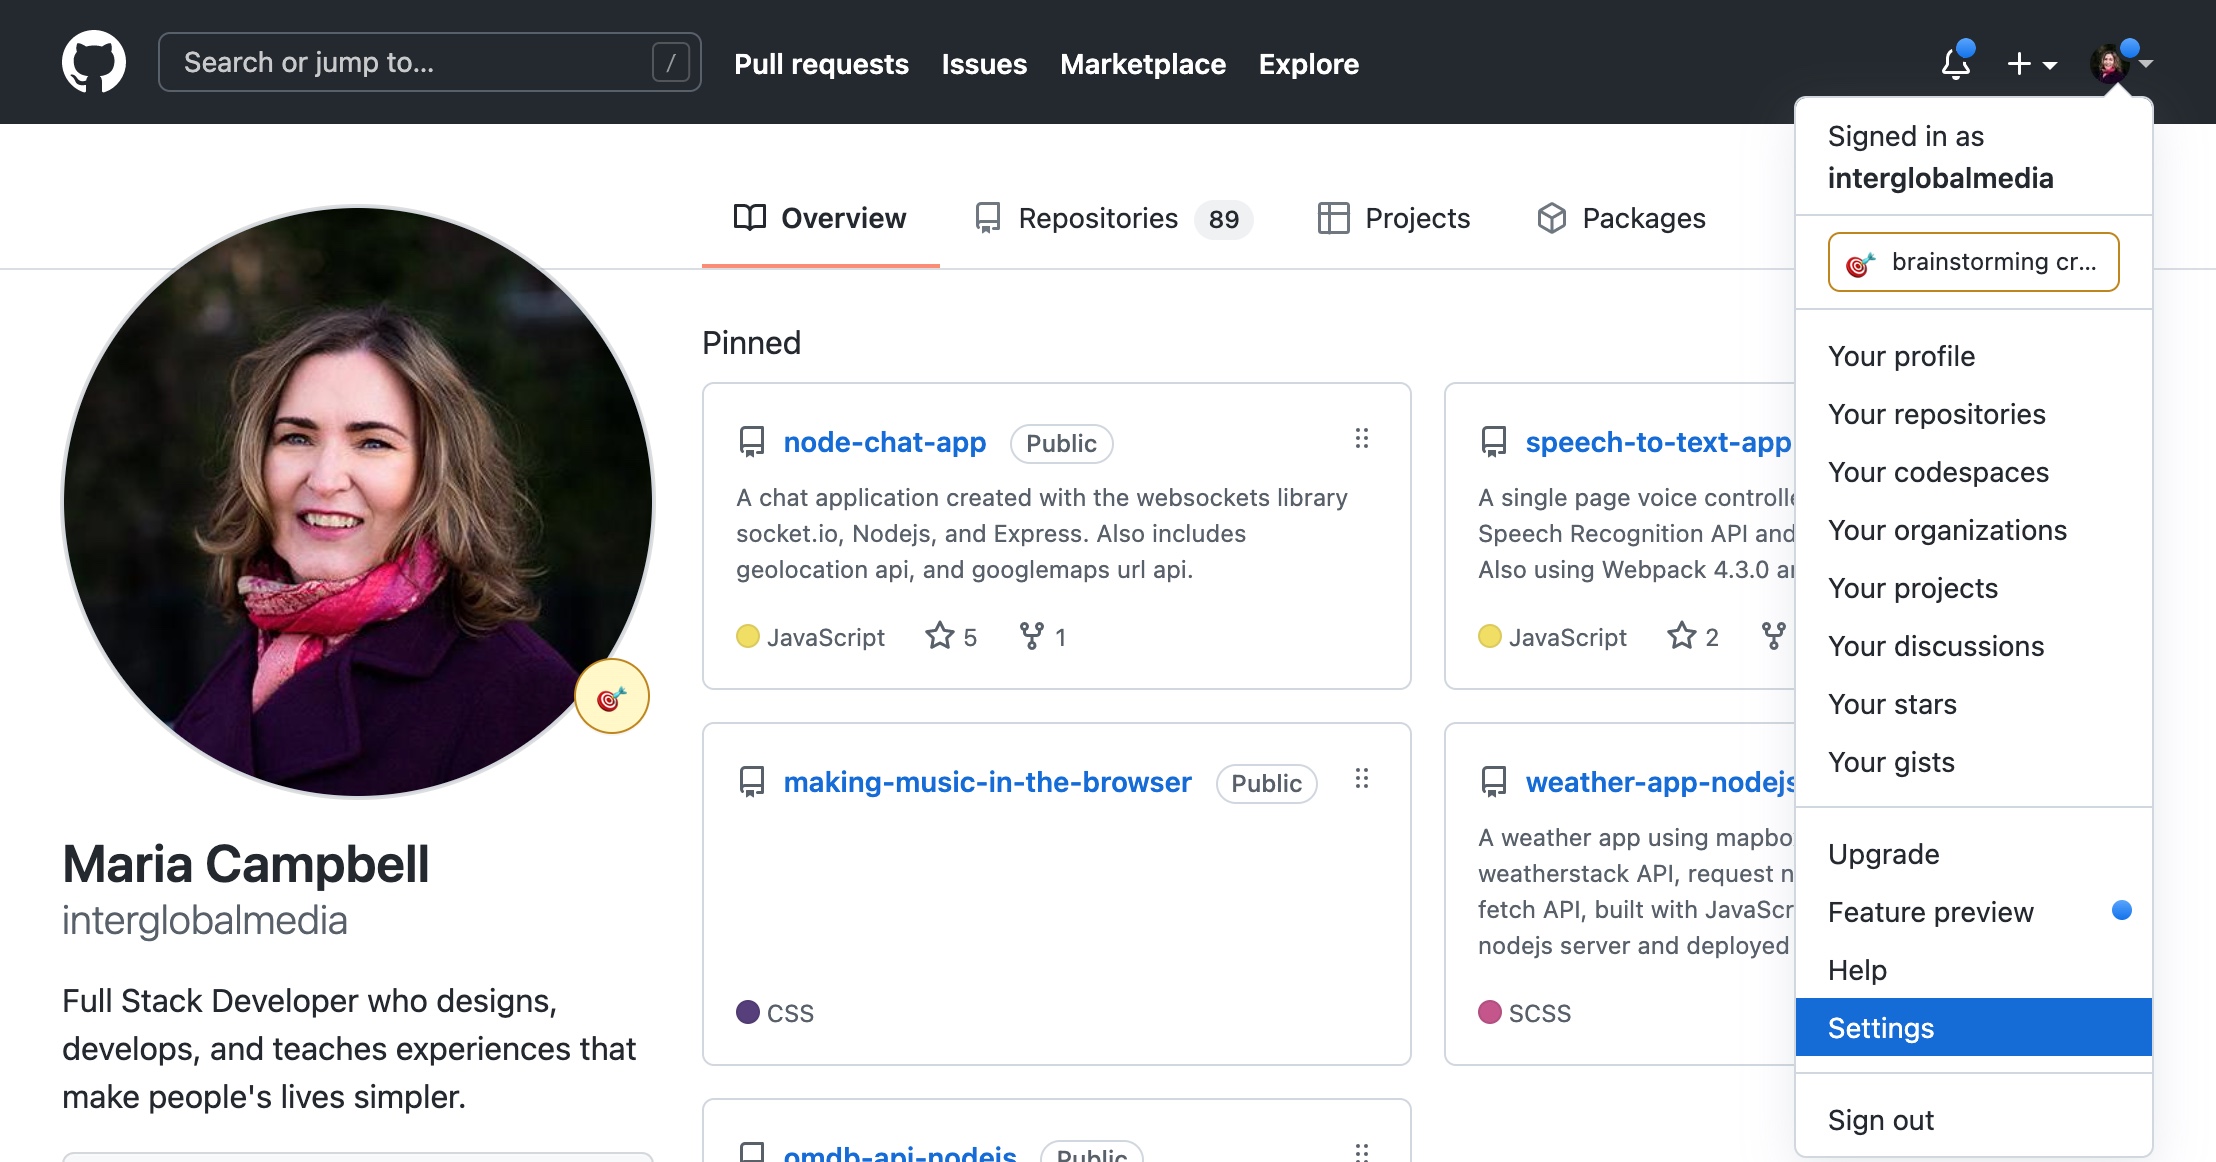The height and width of the screenshot is (1162, 2216).
Task: Click the repo book icon beside speech-to-text-app
Action: (1494, 441)
